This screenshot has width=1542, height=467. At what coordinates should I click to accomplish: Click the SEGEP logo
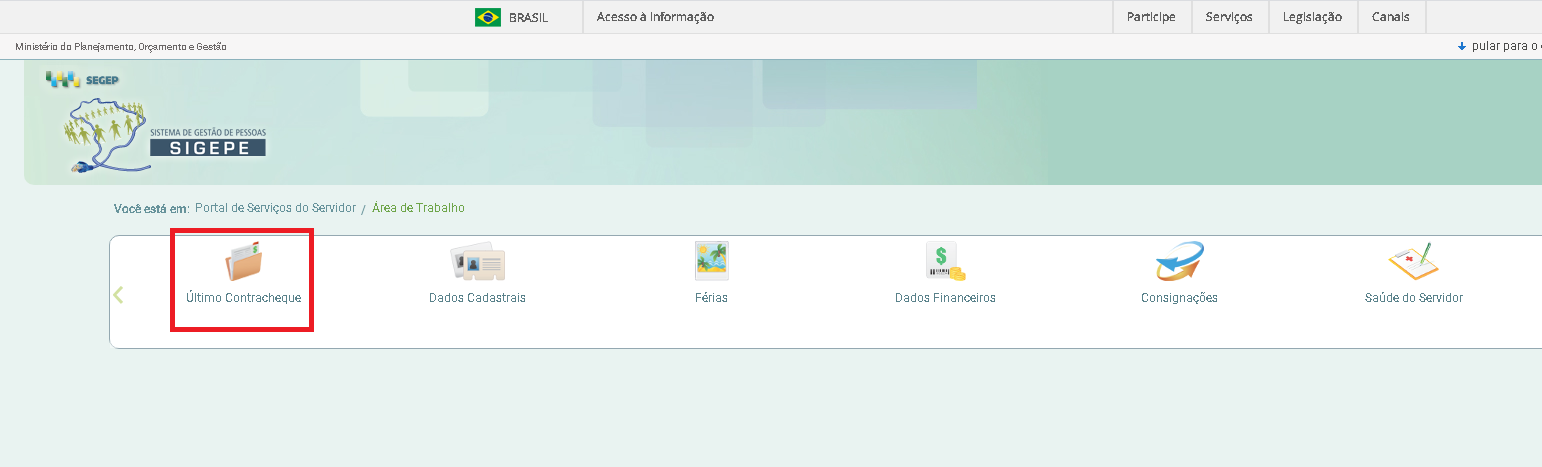coord(83,79)
